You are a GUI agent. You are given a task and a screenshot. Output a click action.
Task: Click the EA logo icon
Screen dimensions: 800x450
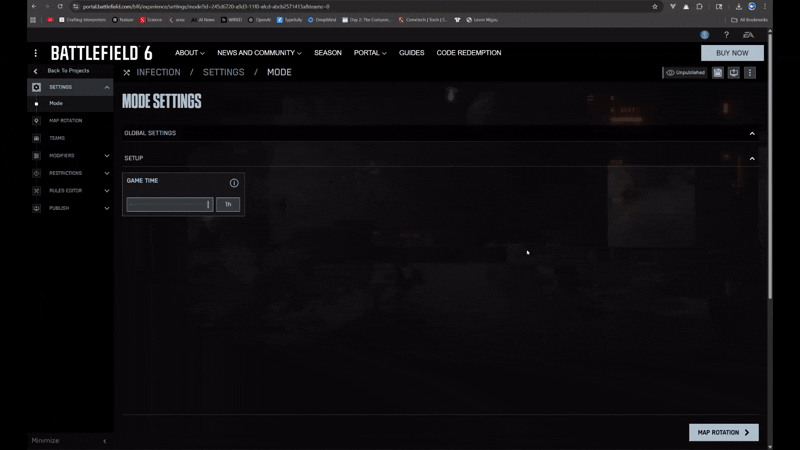pyautogui.click(x=748, y=35)
